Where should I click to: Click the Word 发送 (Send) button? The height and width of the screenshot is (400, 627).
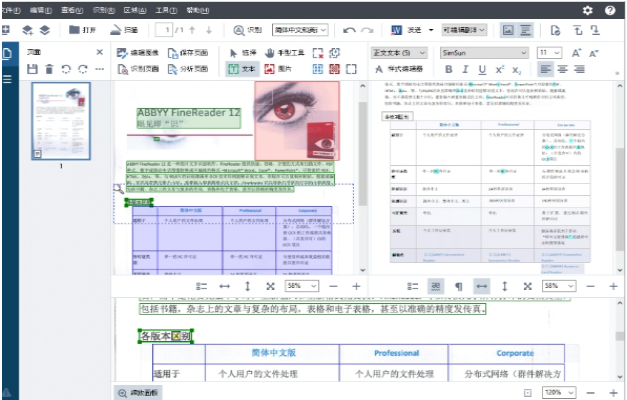click(406, 30)
